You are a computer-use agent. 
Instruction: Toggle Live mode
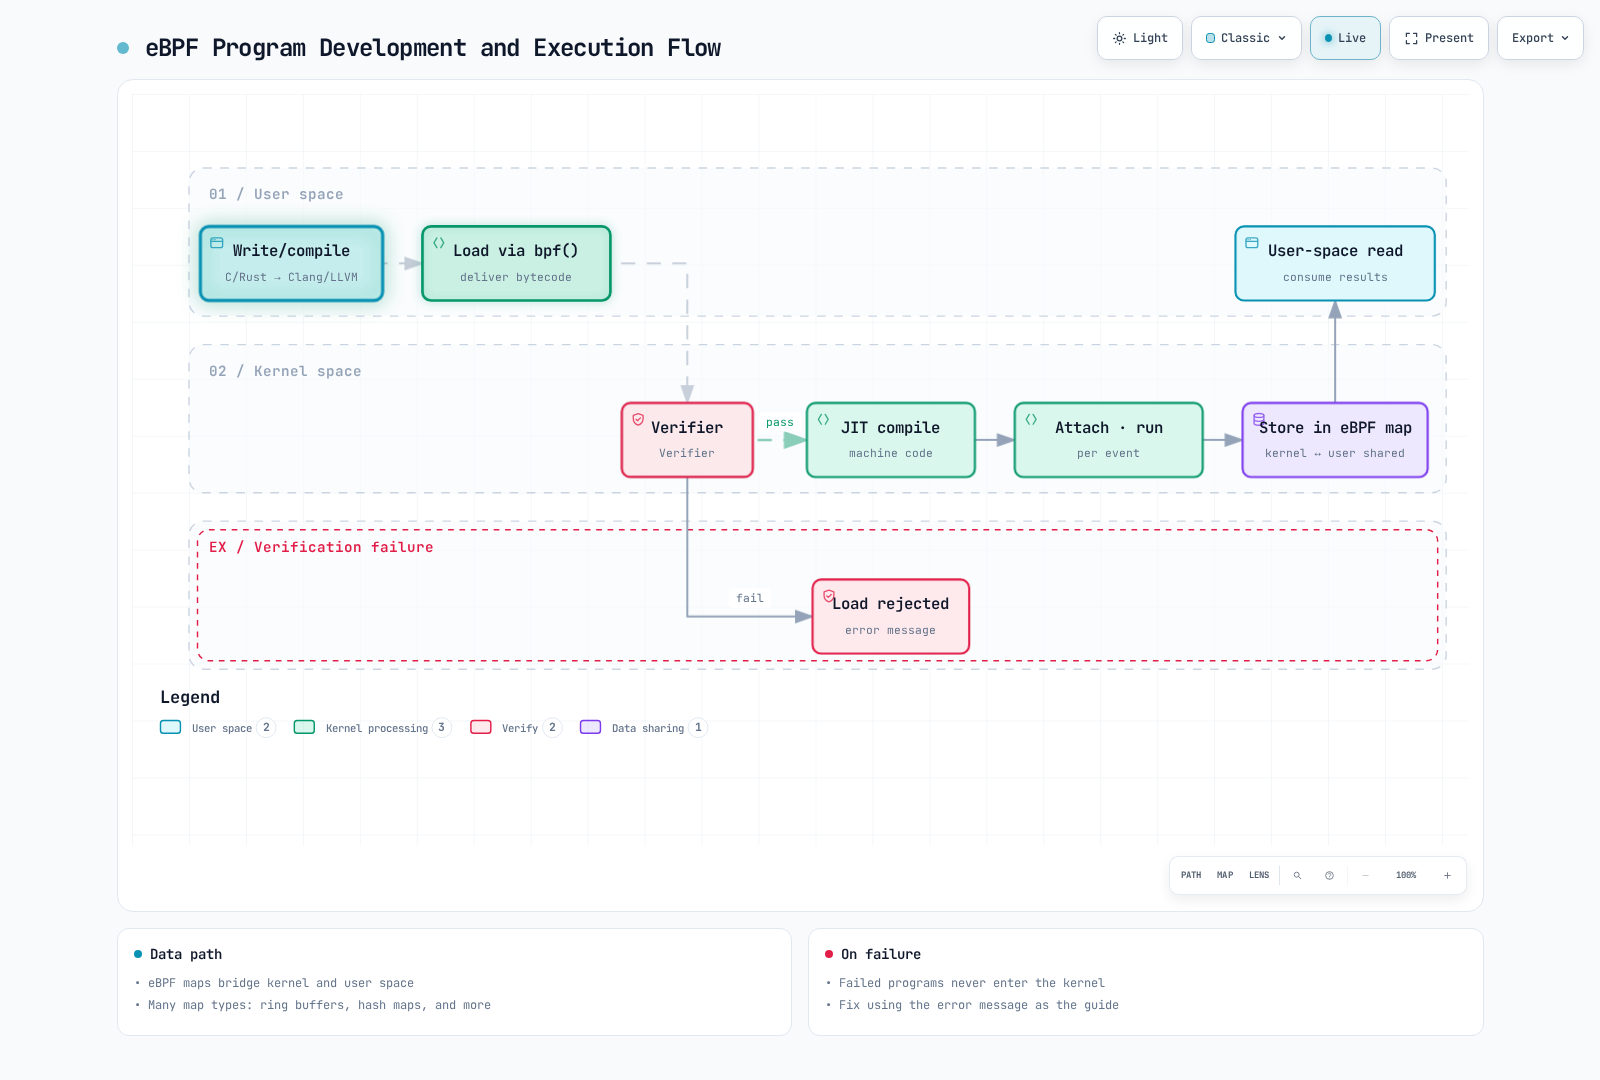coord(1345,38)
